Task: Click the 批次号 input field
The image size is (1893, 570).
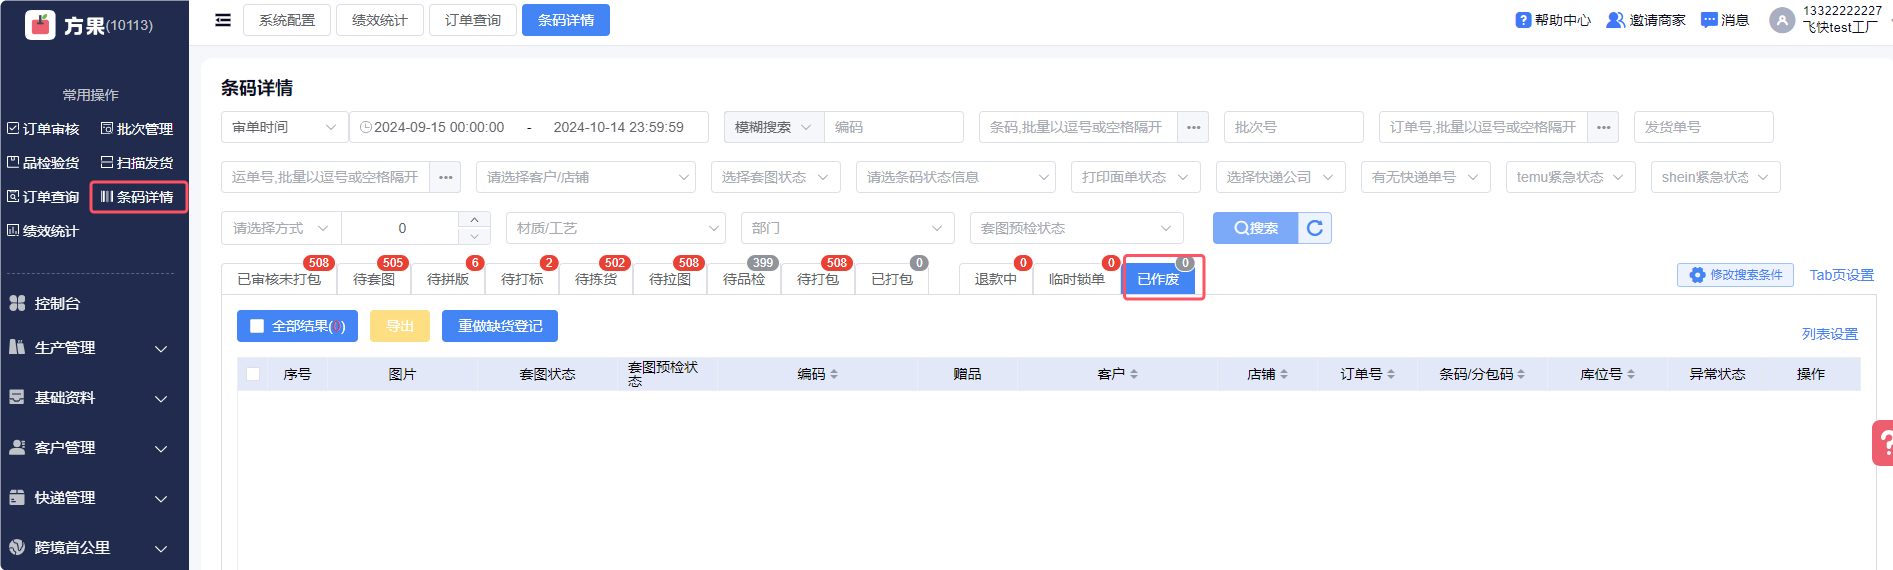Action: (1293, 127)
